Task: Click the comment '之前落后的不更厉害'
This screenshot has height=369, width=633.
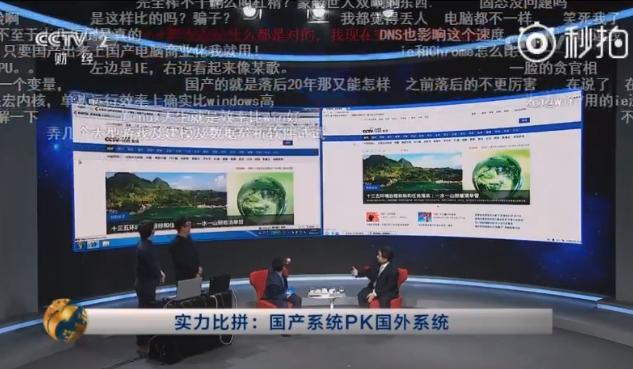Action: 471,84
